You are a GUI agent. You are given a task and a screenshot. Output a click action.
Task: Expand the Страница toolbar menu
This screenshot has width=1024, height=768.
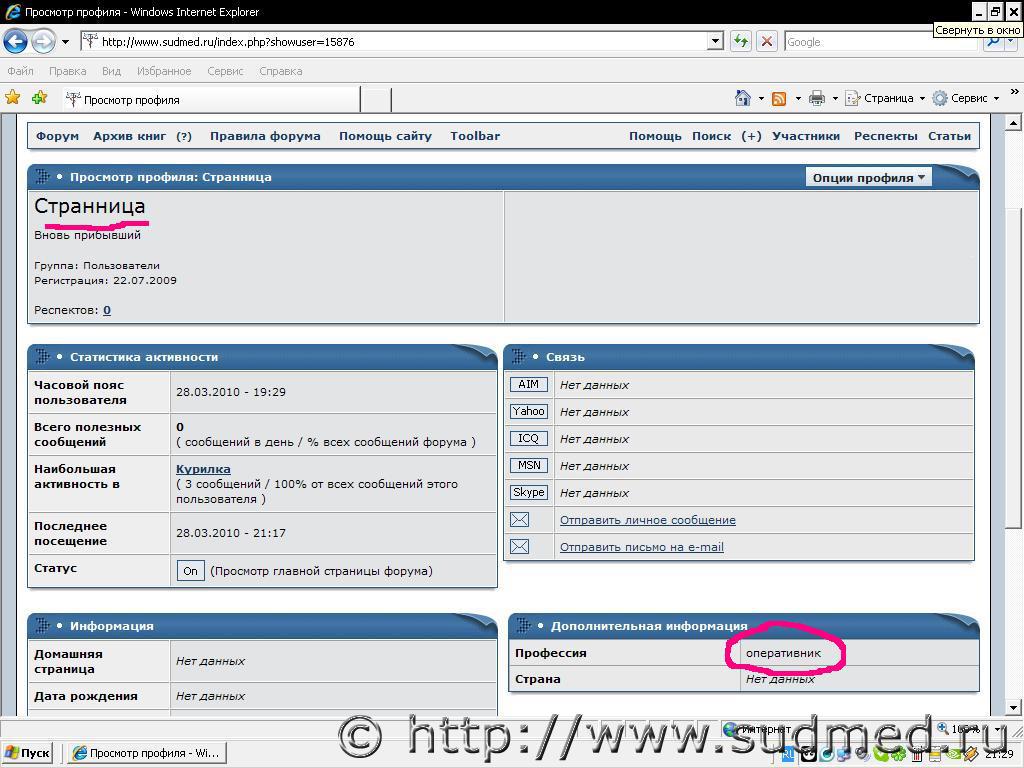[x=886, y=98]
